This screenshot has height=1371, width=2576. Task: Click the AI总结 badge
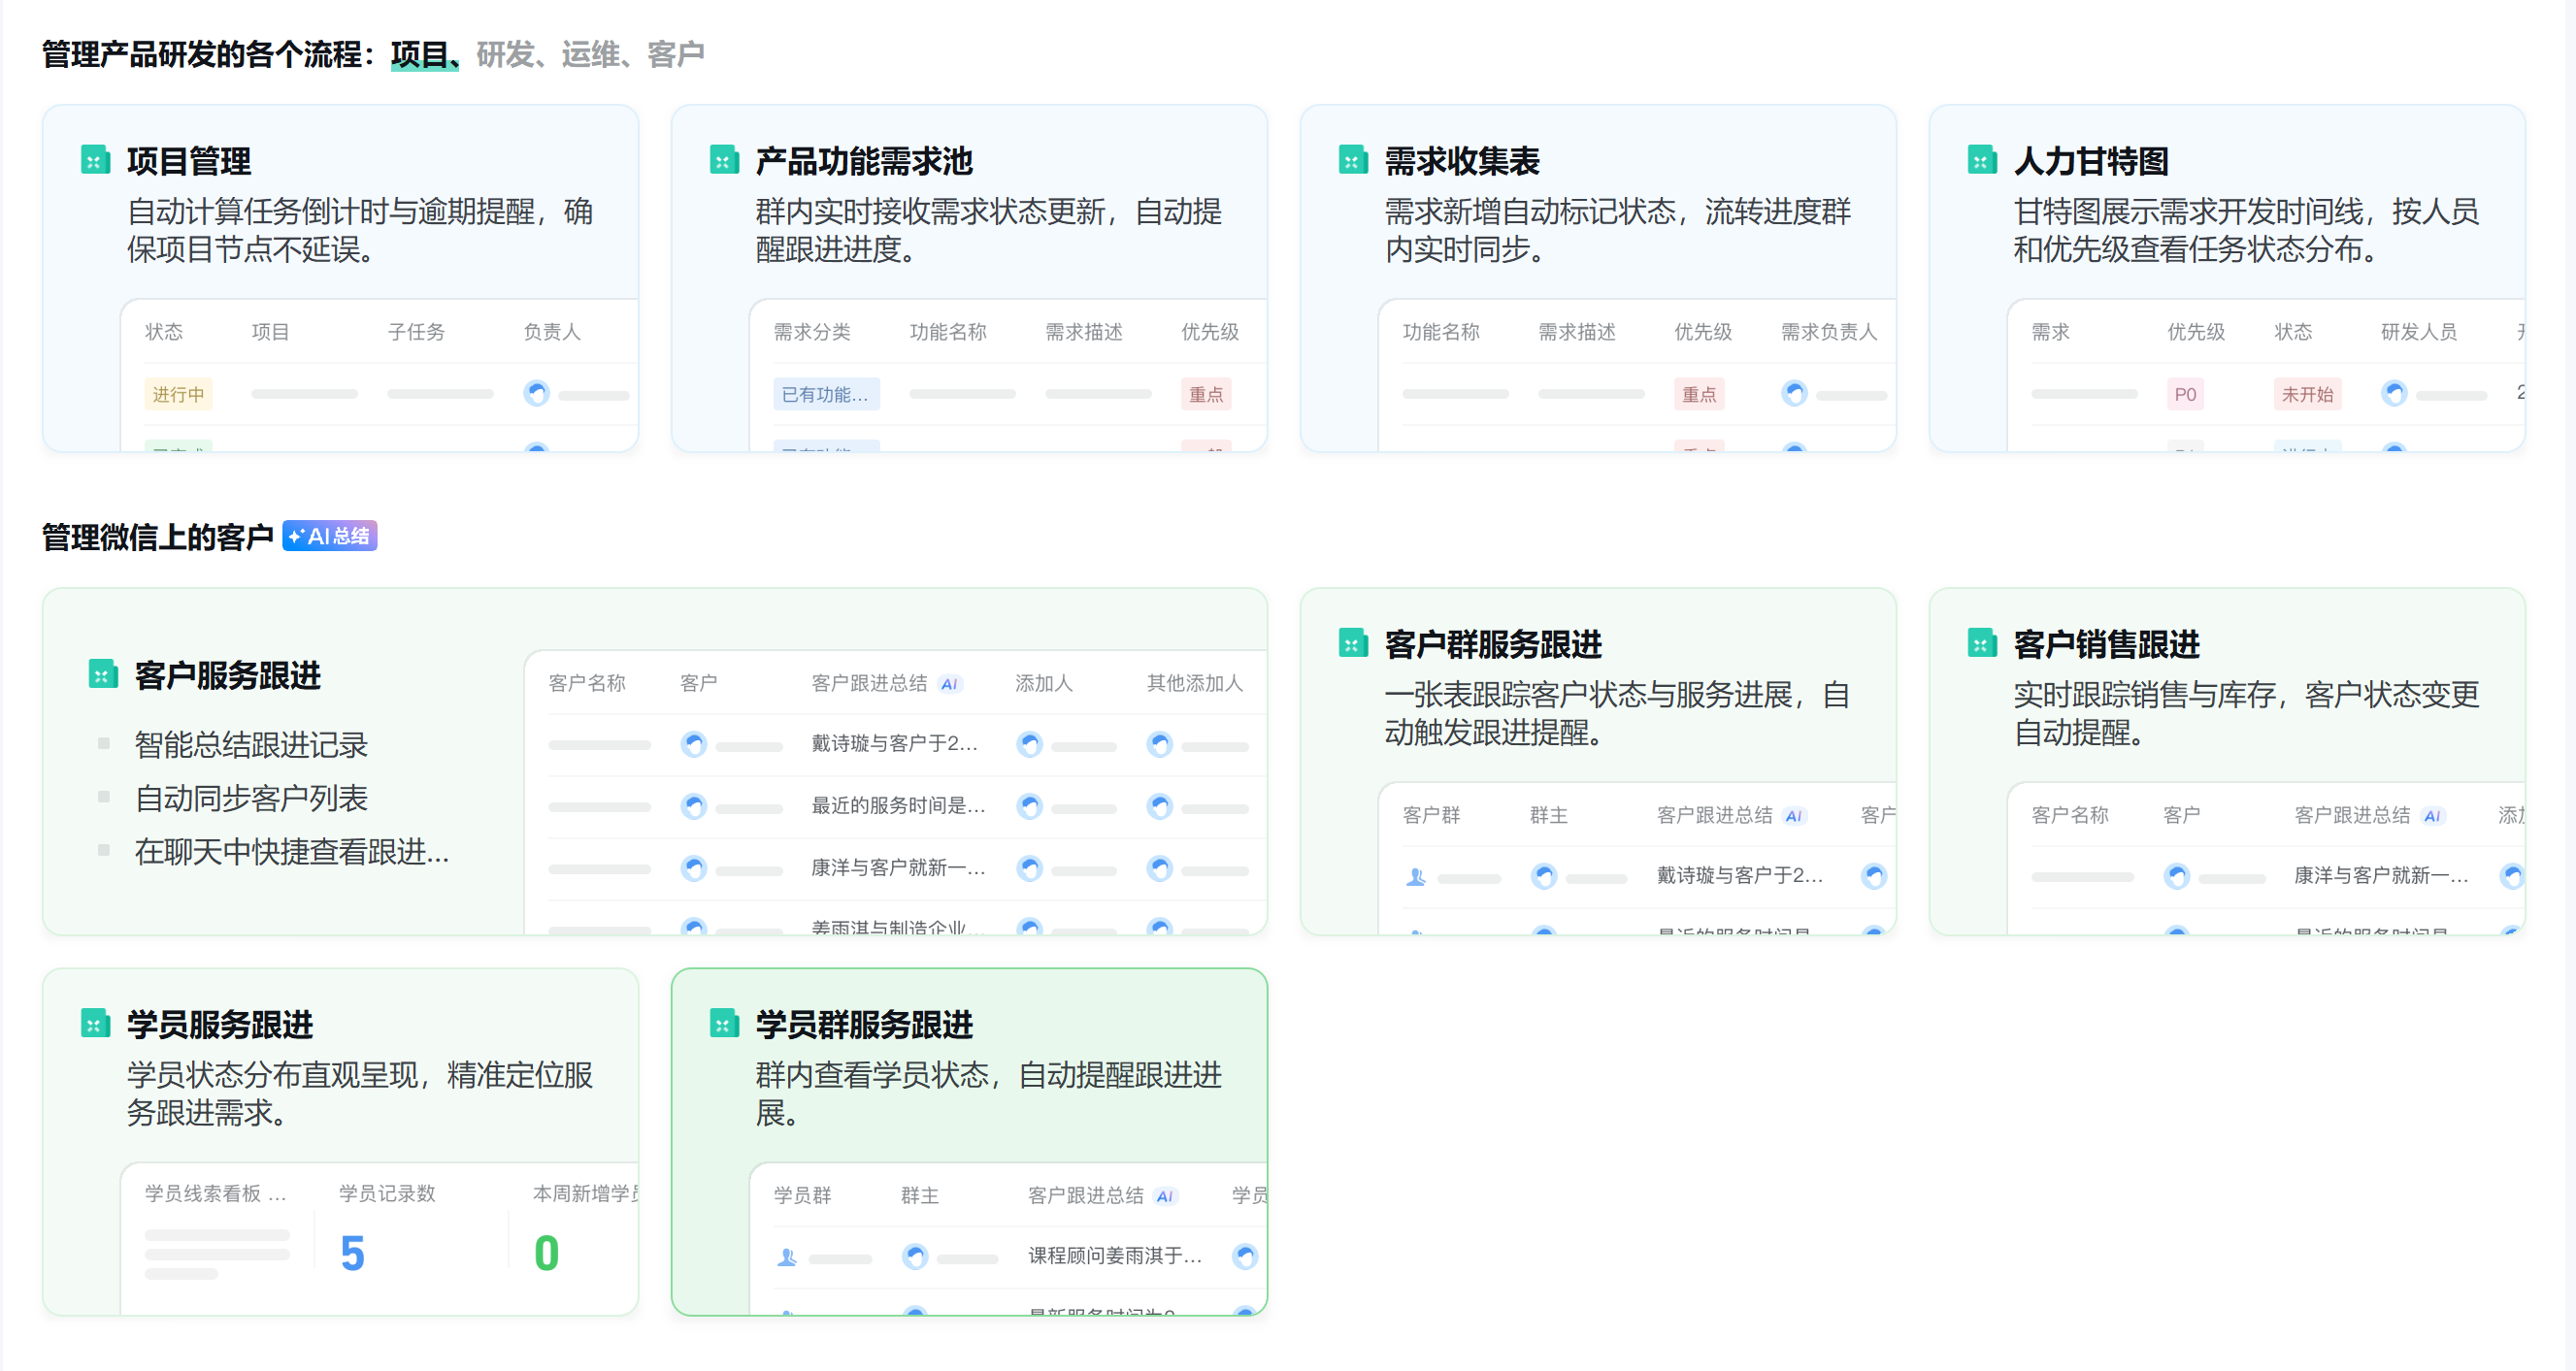(x=329, y=536)
